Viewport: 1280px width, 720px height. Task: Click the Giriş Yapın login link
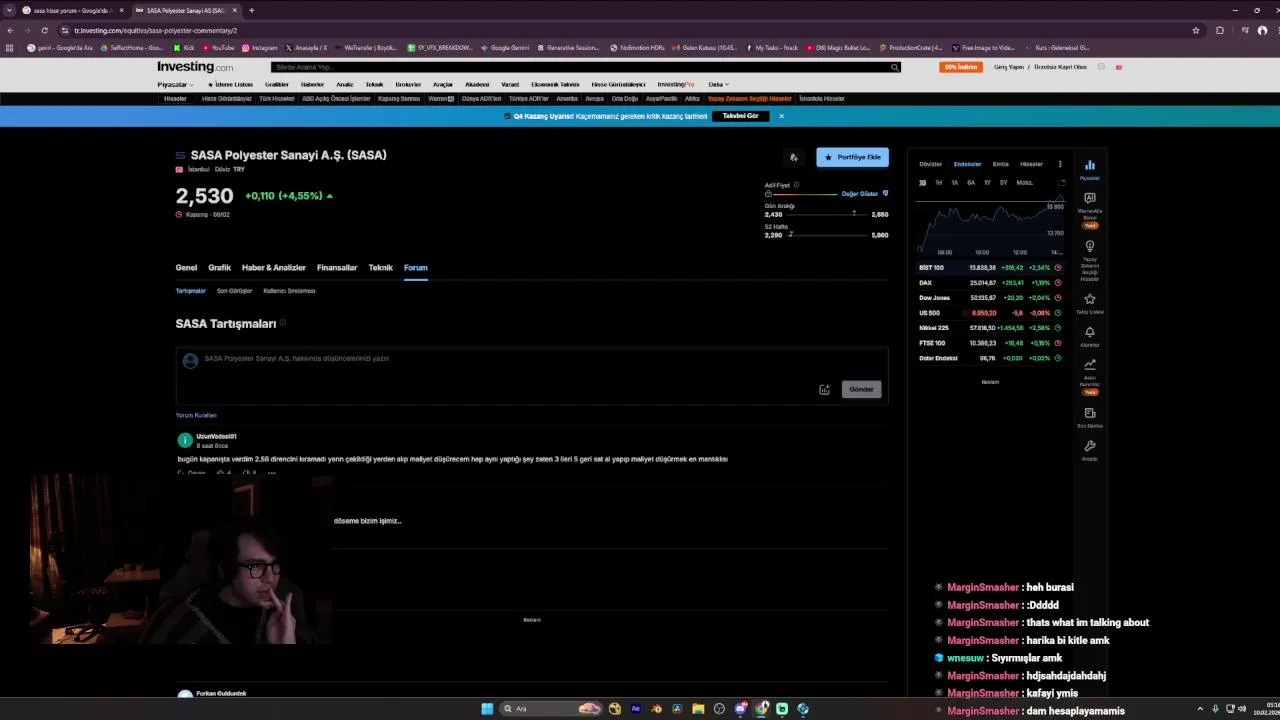[1008, 67]
